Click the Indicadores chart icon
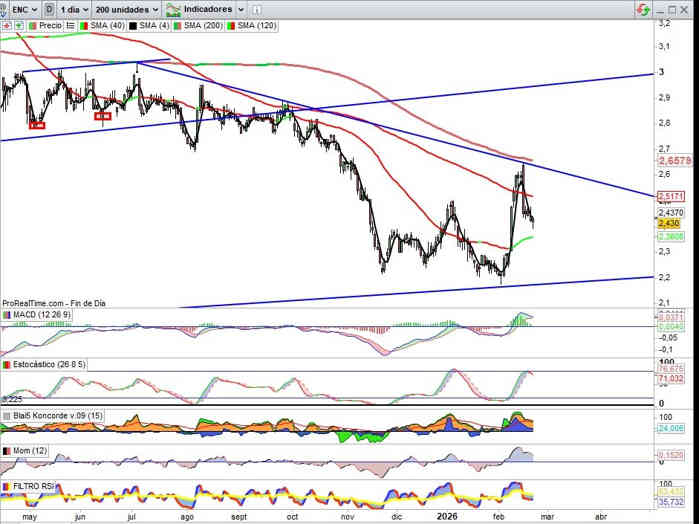 (172, 9)
